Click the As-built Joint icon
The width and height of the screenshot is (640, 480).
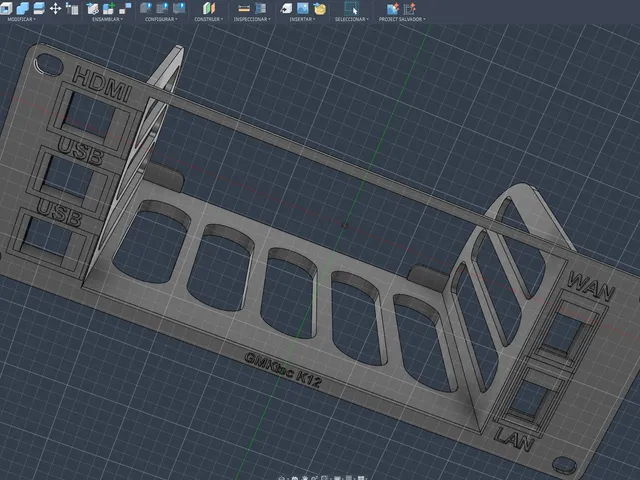(125, 8)
